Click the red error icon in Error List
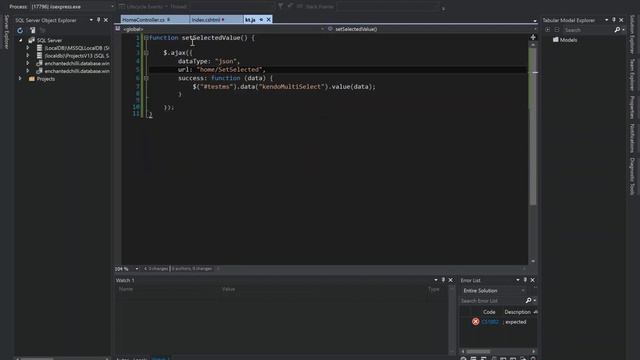The width and height of the screenshot is (640, 360). coord(476,322)
